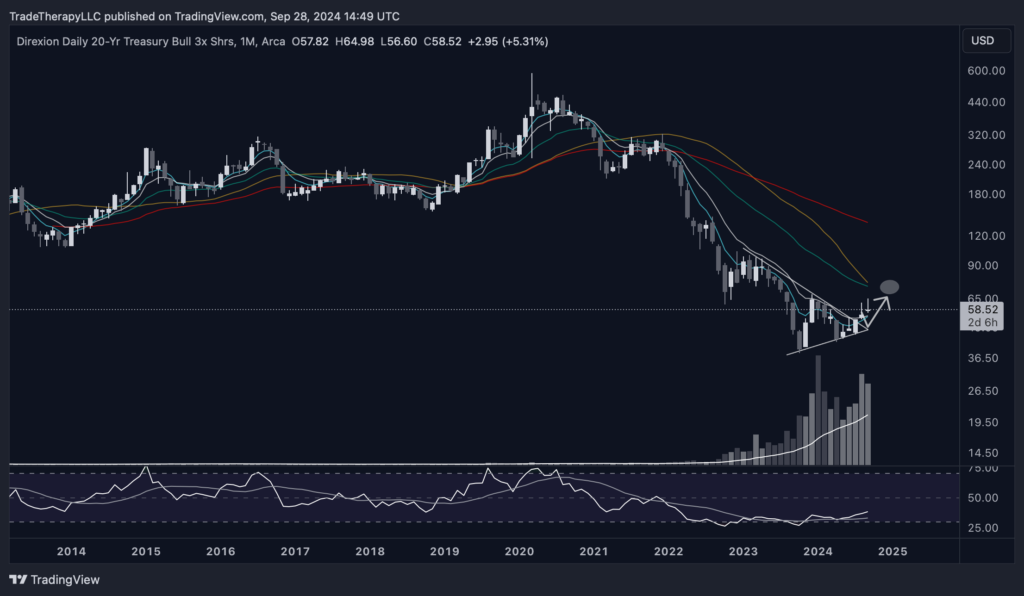Image resolution: width=1024 pixels, height=596 pixels.
Task: Click the 2d 6h bar countdown label
Action: [x=978, y=323]
